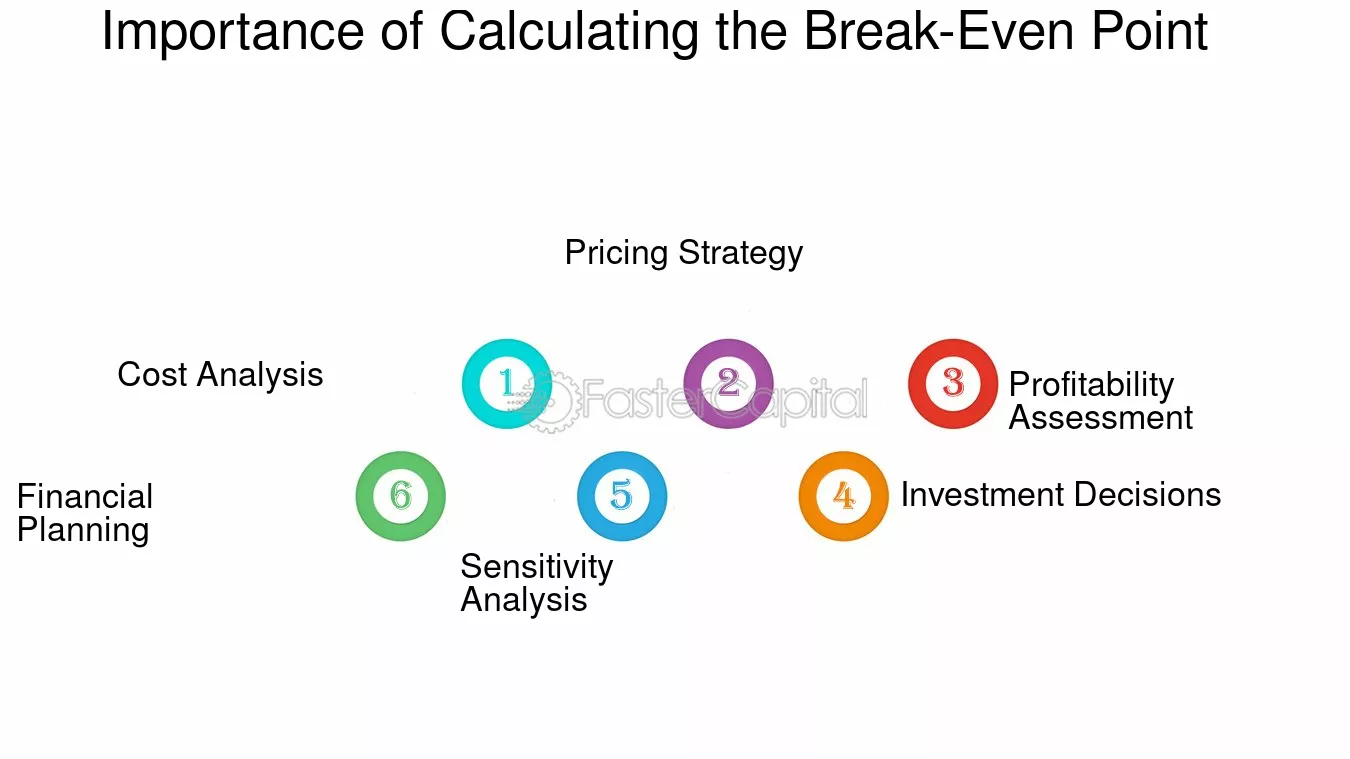Click the word Importance in the title
The image size is (1350, 759).
point(233,32)
